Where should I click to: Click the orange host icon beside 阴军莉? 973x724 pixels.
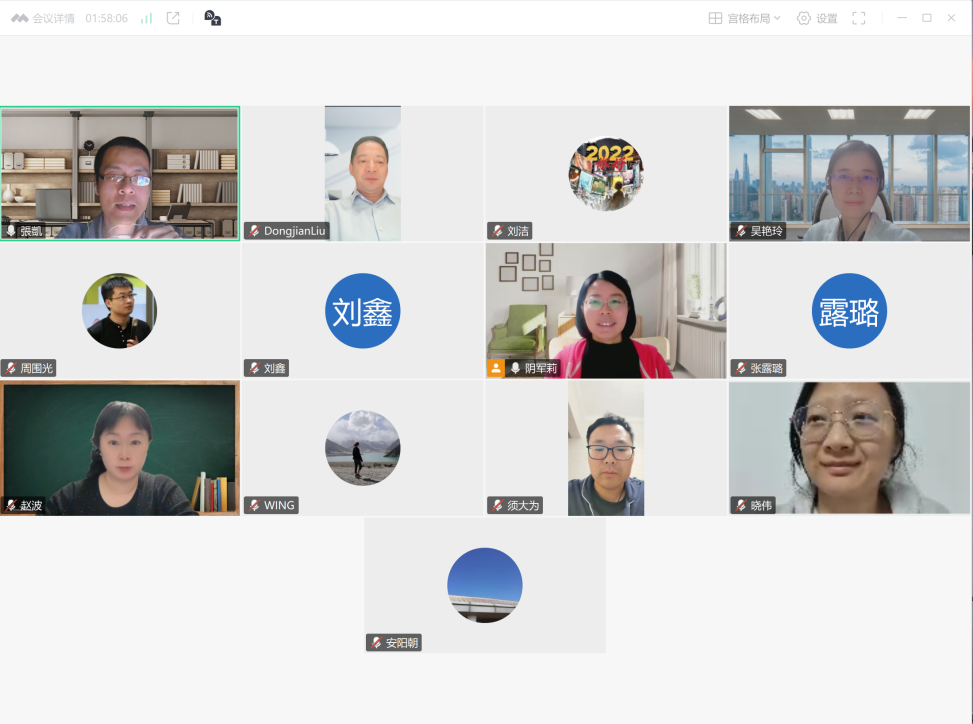click(x=496, y=368)
